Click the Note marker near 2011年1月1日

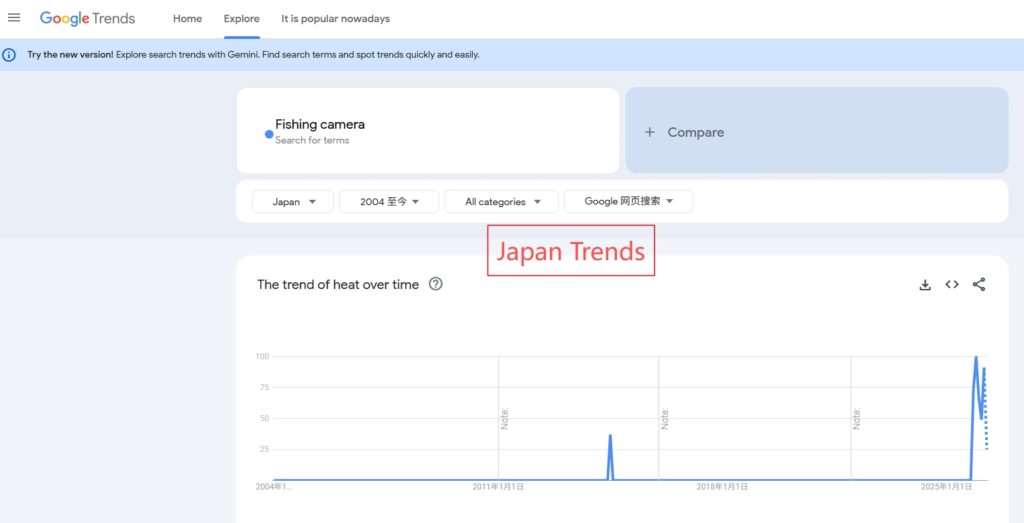click(505, 418)
